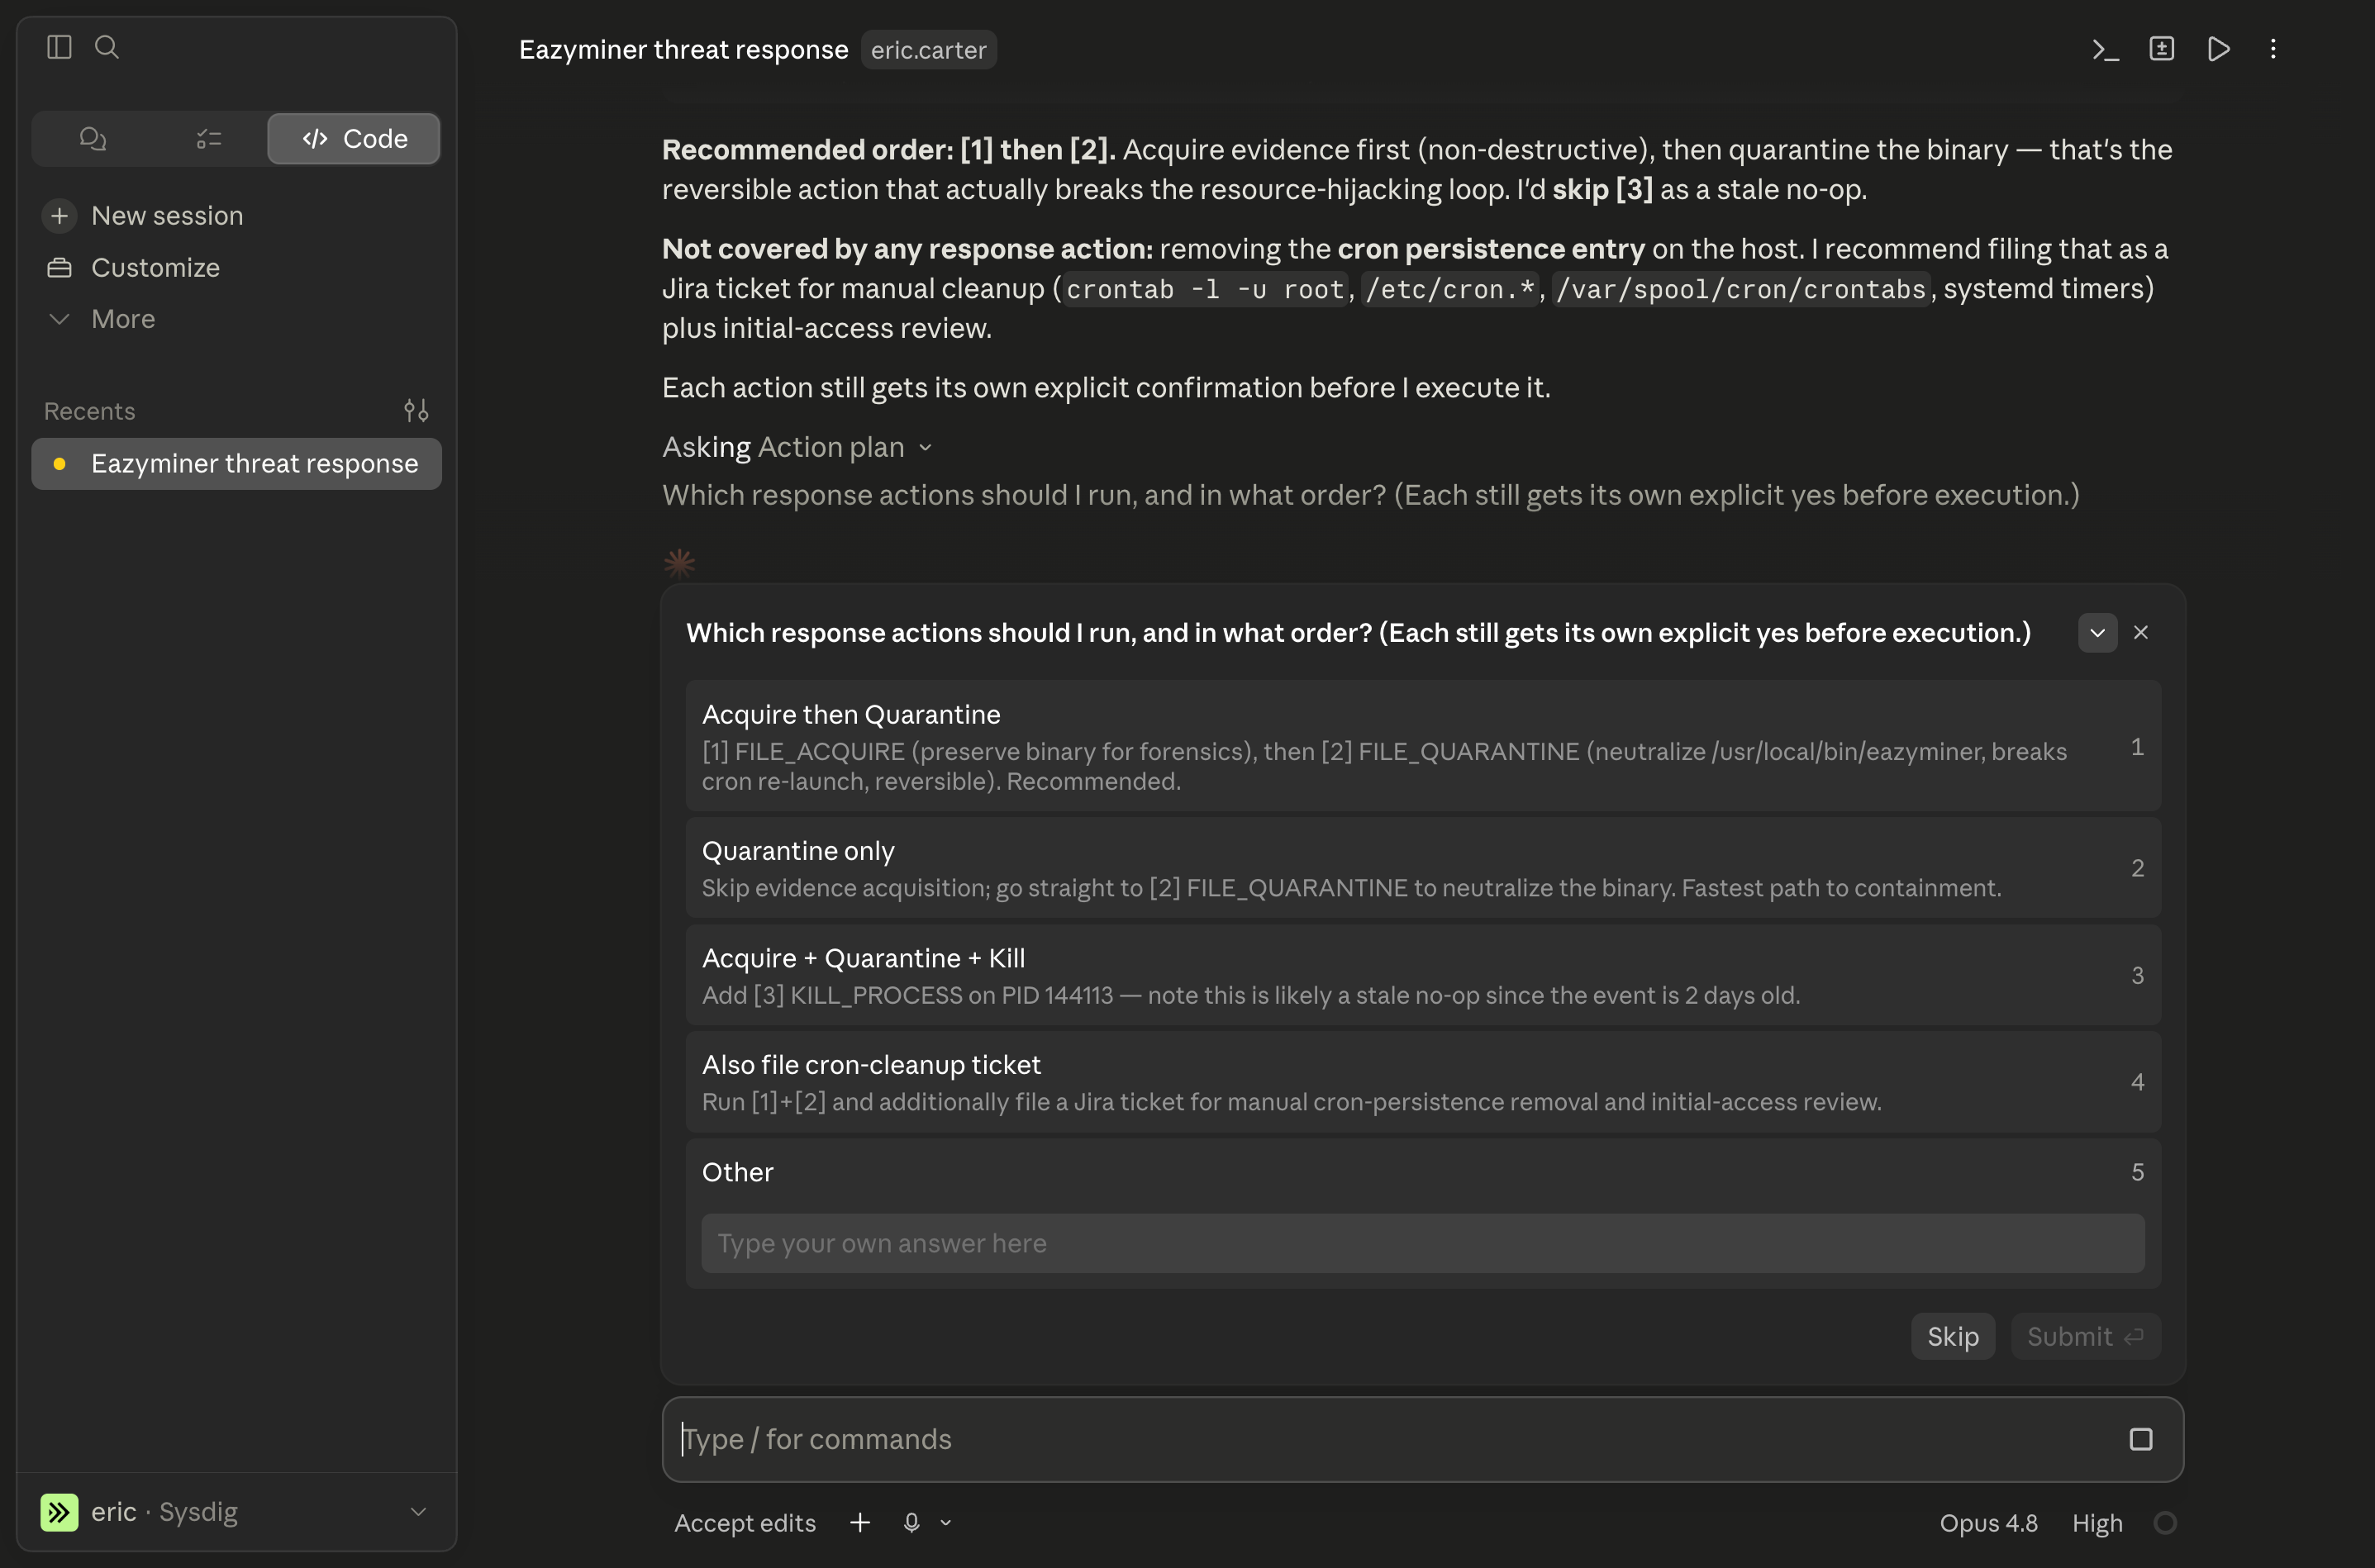Open the three-dot options menu

coord(2273,48)
